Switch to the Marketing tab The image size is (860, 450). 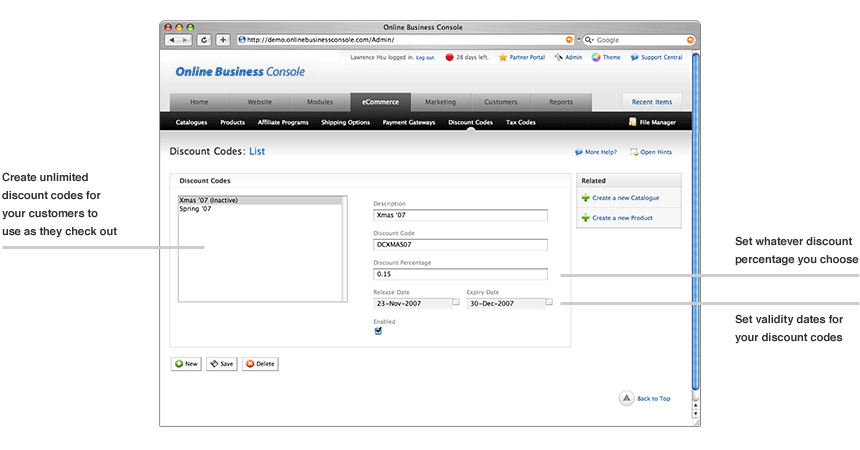440,102
